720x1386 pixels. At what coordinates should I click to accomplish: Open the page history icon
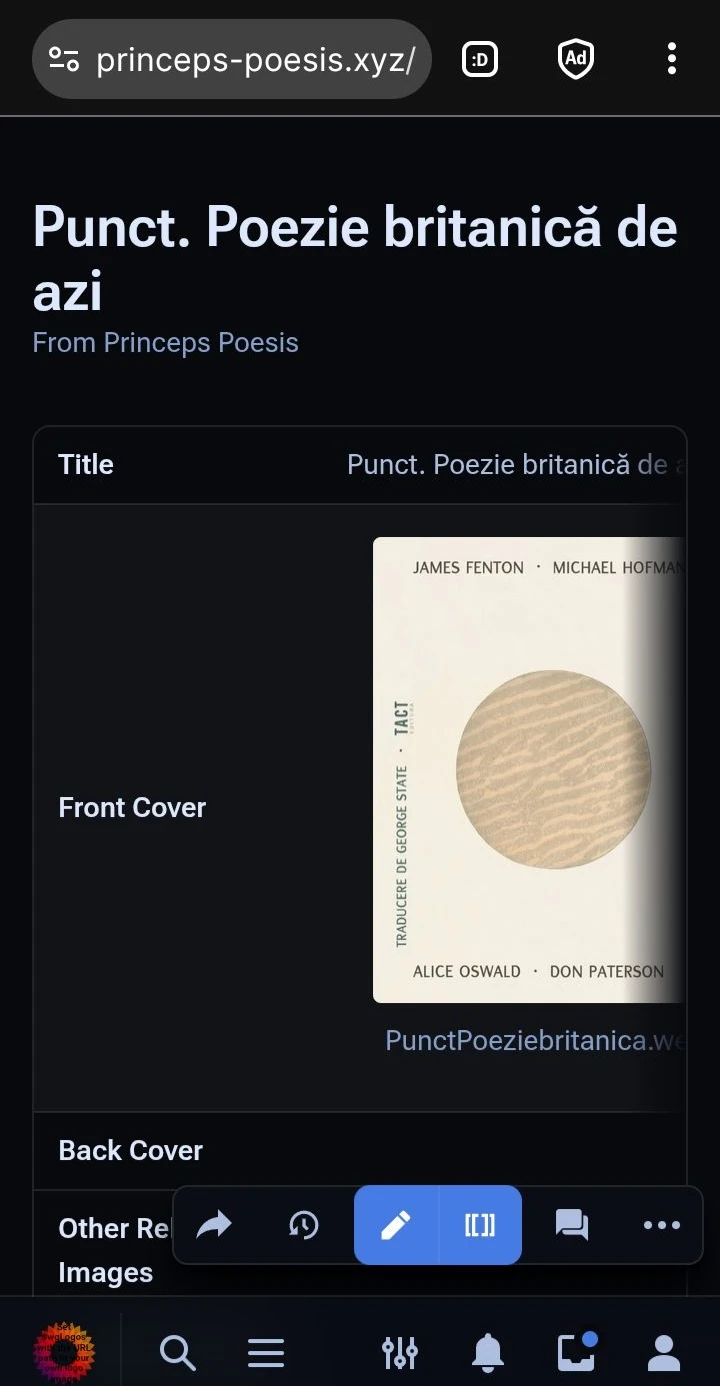pos(303,1225)
